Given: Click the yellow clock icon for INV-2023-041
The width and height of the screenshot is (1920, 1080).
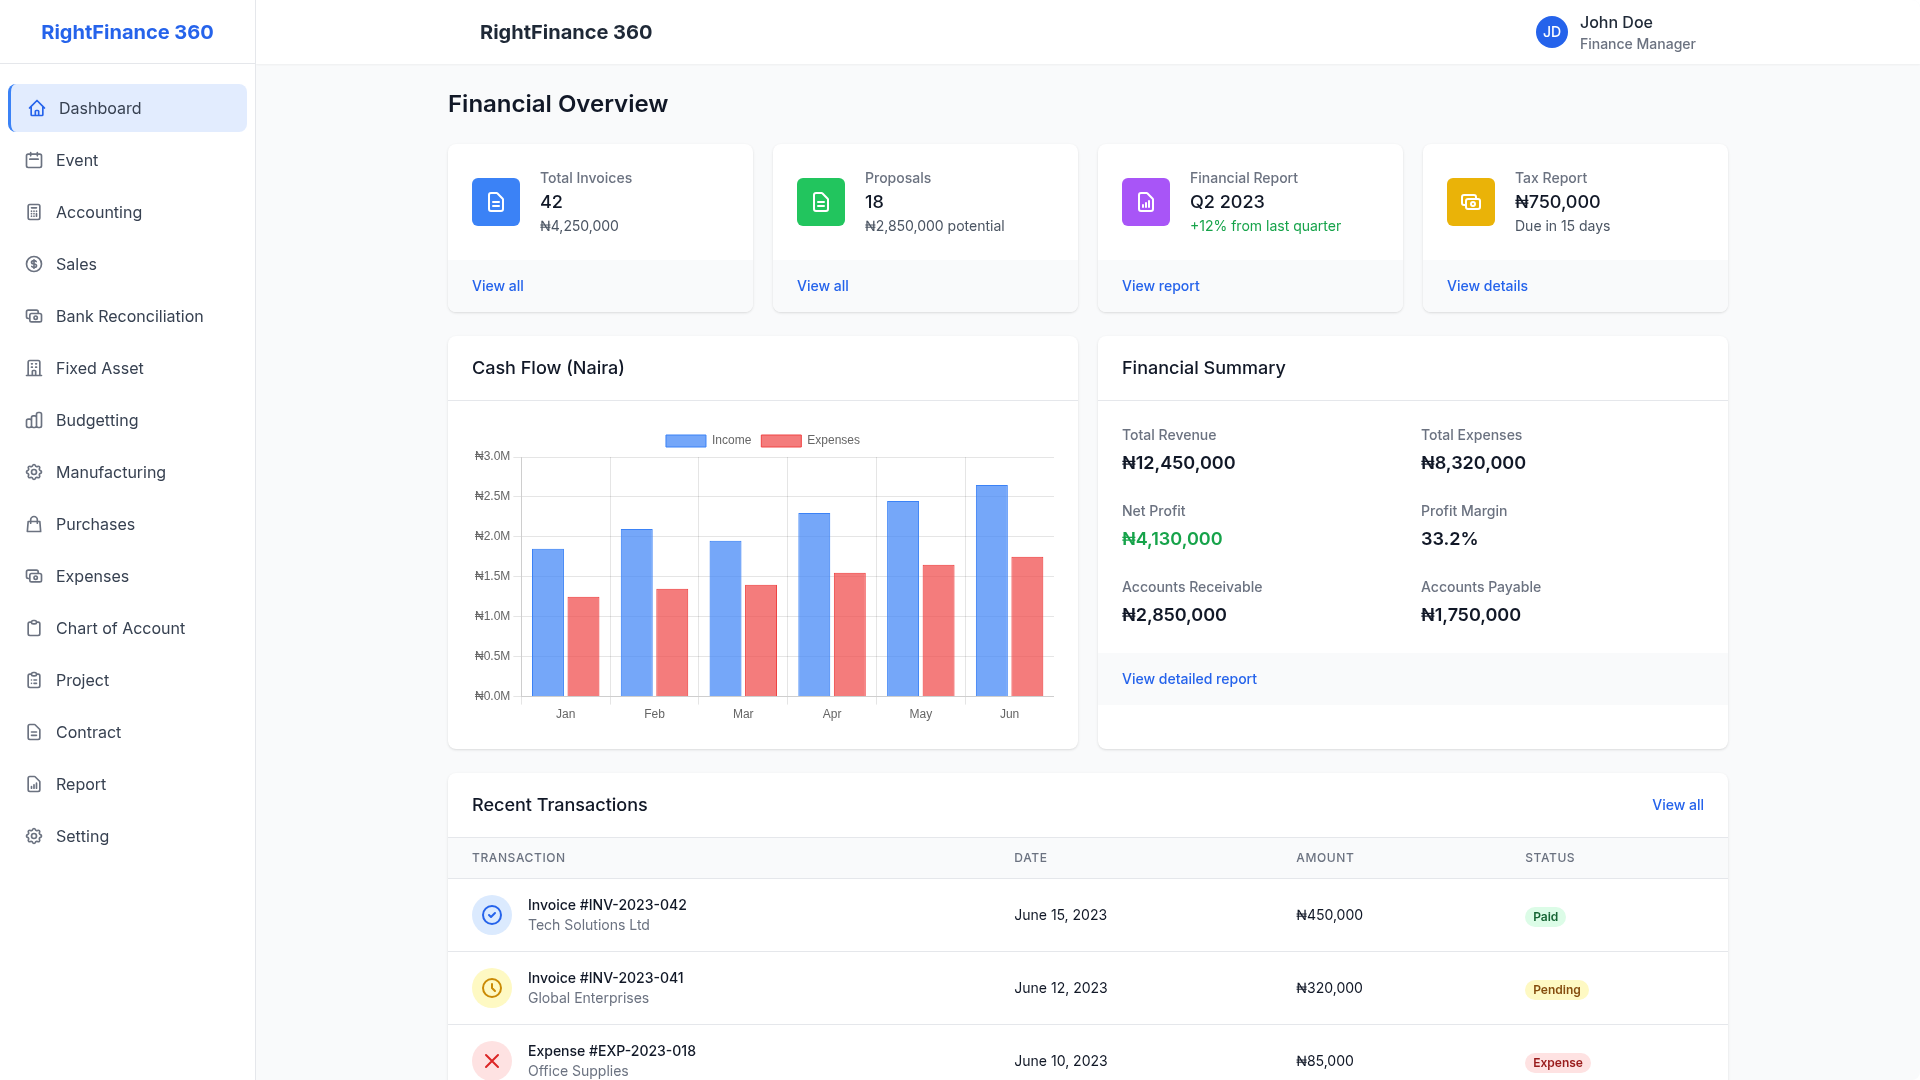Looking at the screenshot, I should point(492,988).
